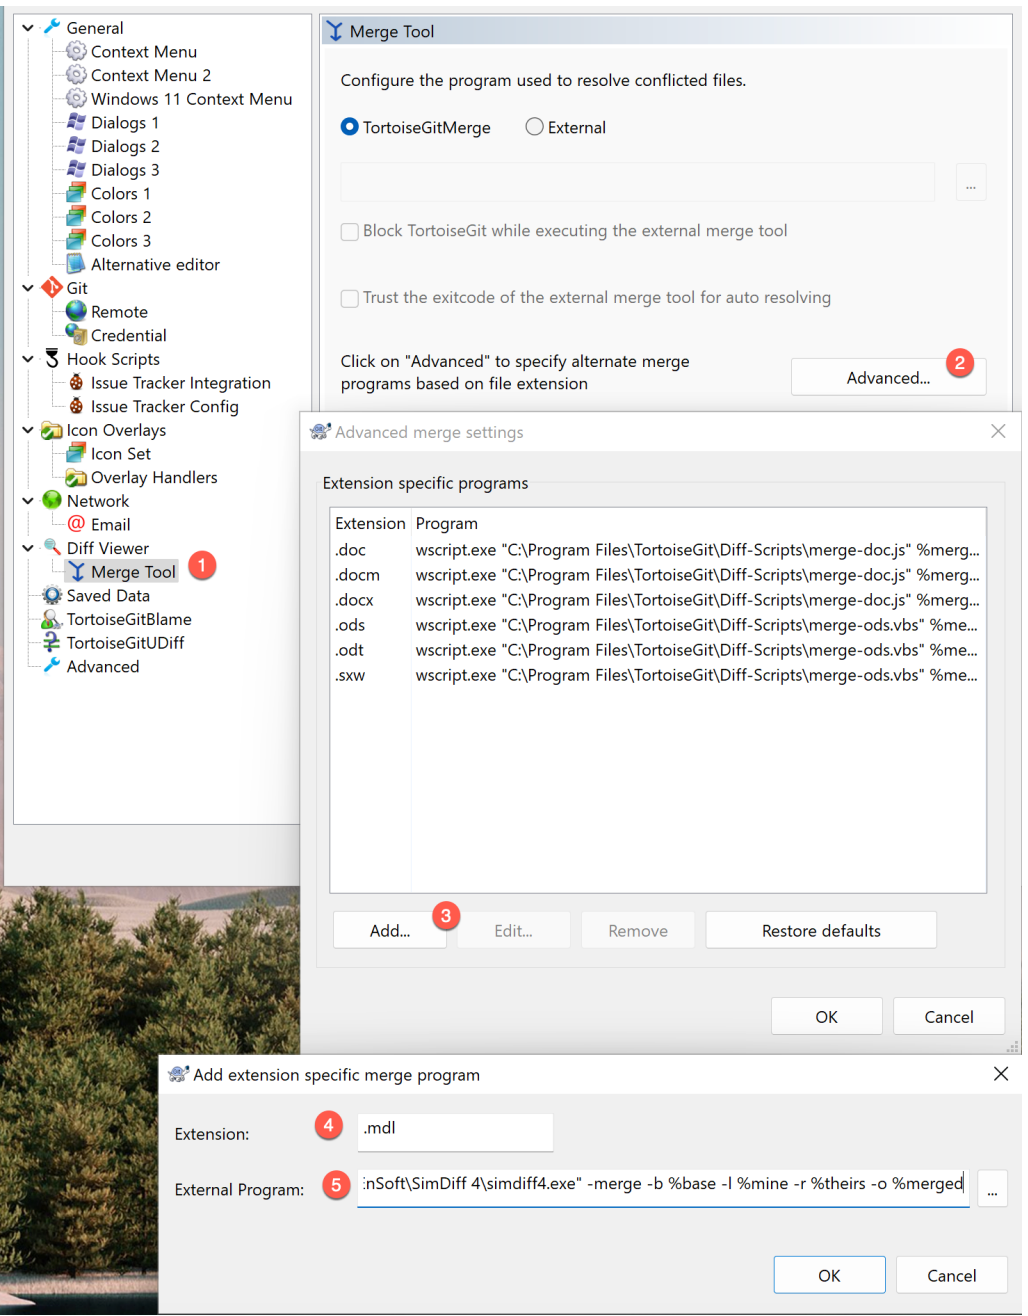This screenshot has width=1028, height=1316.
Task: Click the Restore defaults button
Action: [x=821, y=931]
